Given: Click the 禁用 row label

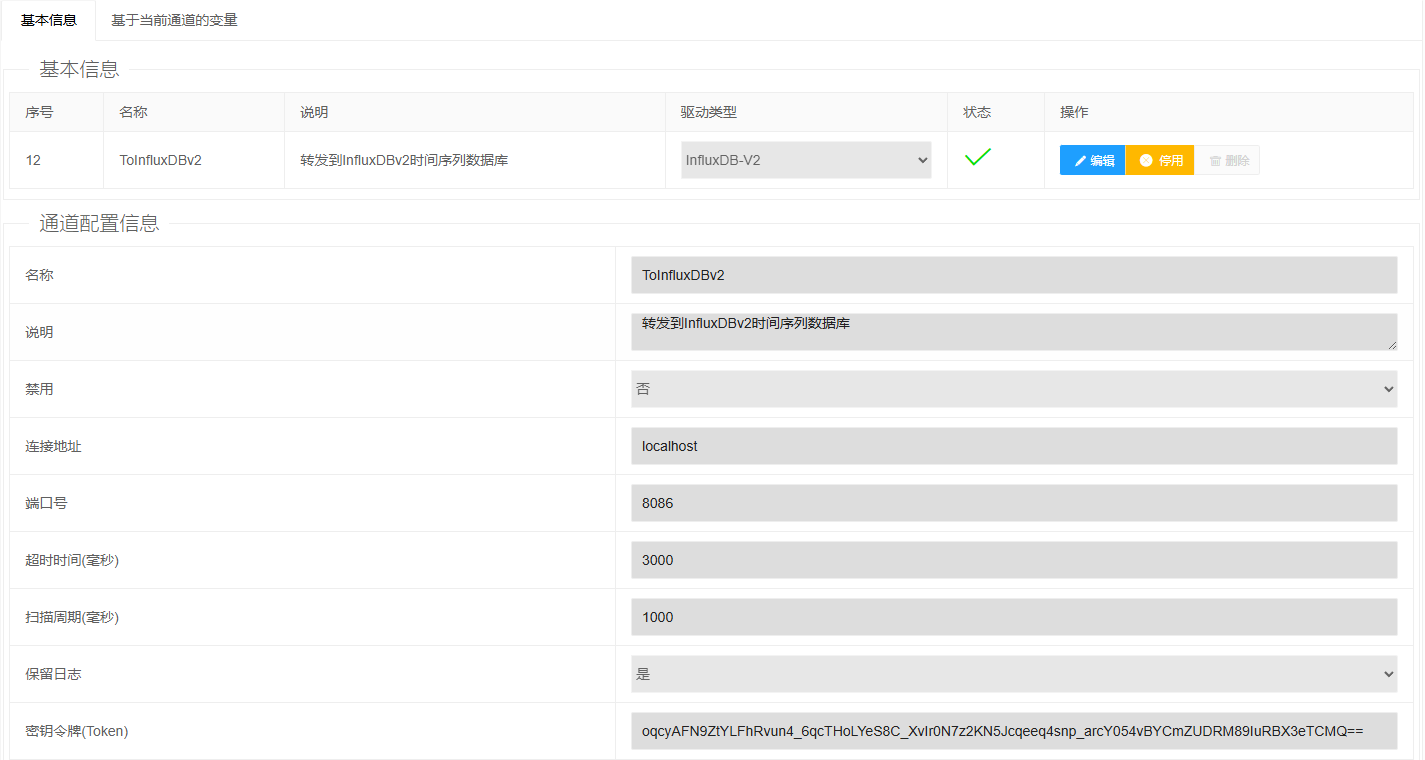Looking at the screenshot, I should [39, 389].
